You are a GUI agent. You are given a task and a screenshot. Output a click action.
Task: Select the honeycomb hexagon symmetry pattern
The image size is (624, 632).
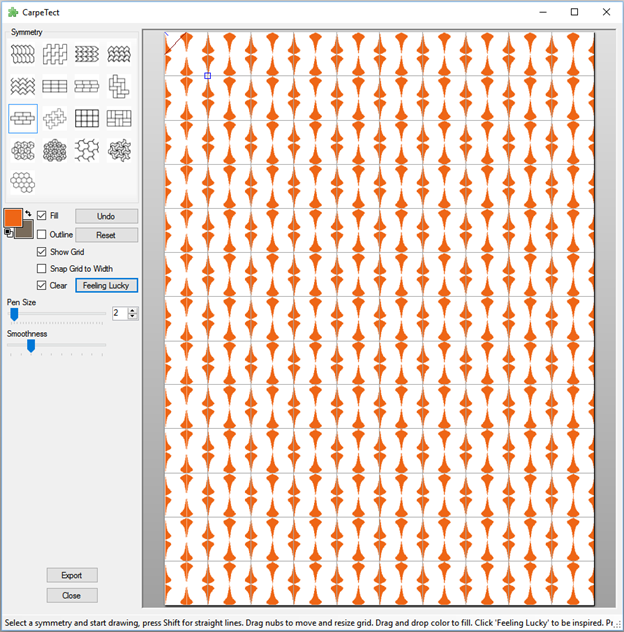click(22, 183)
